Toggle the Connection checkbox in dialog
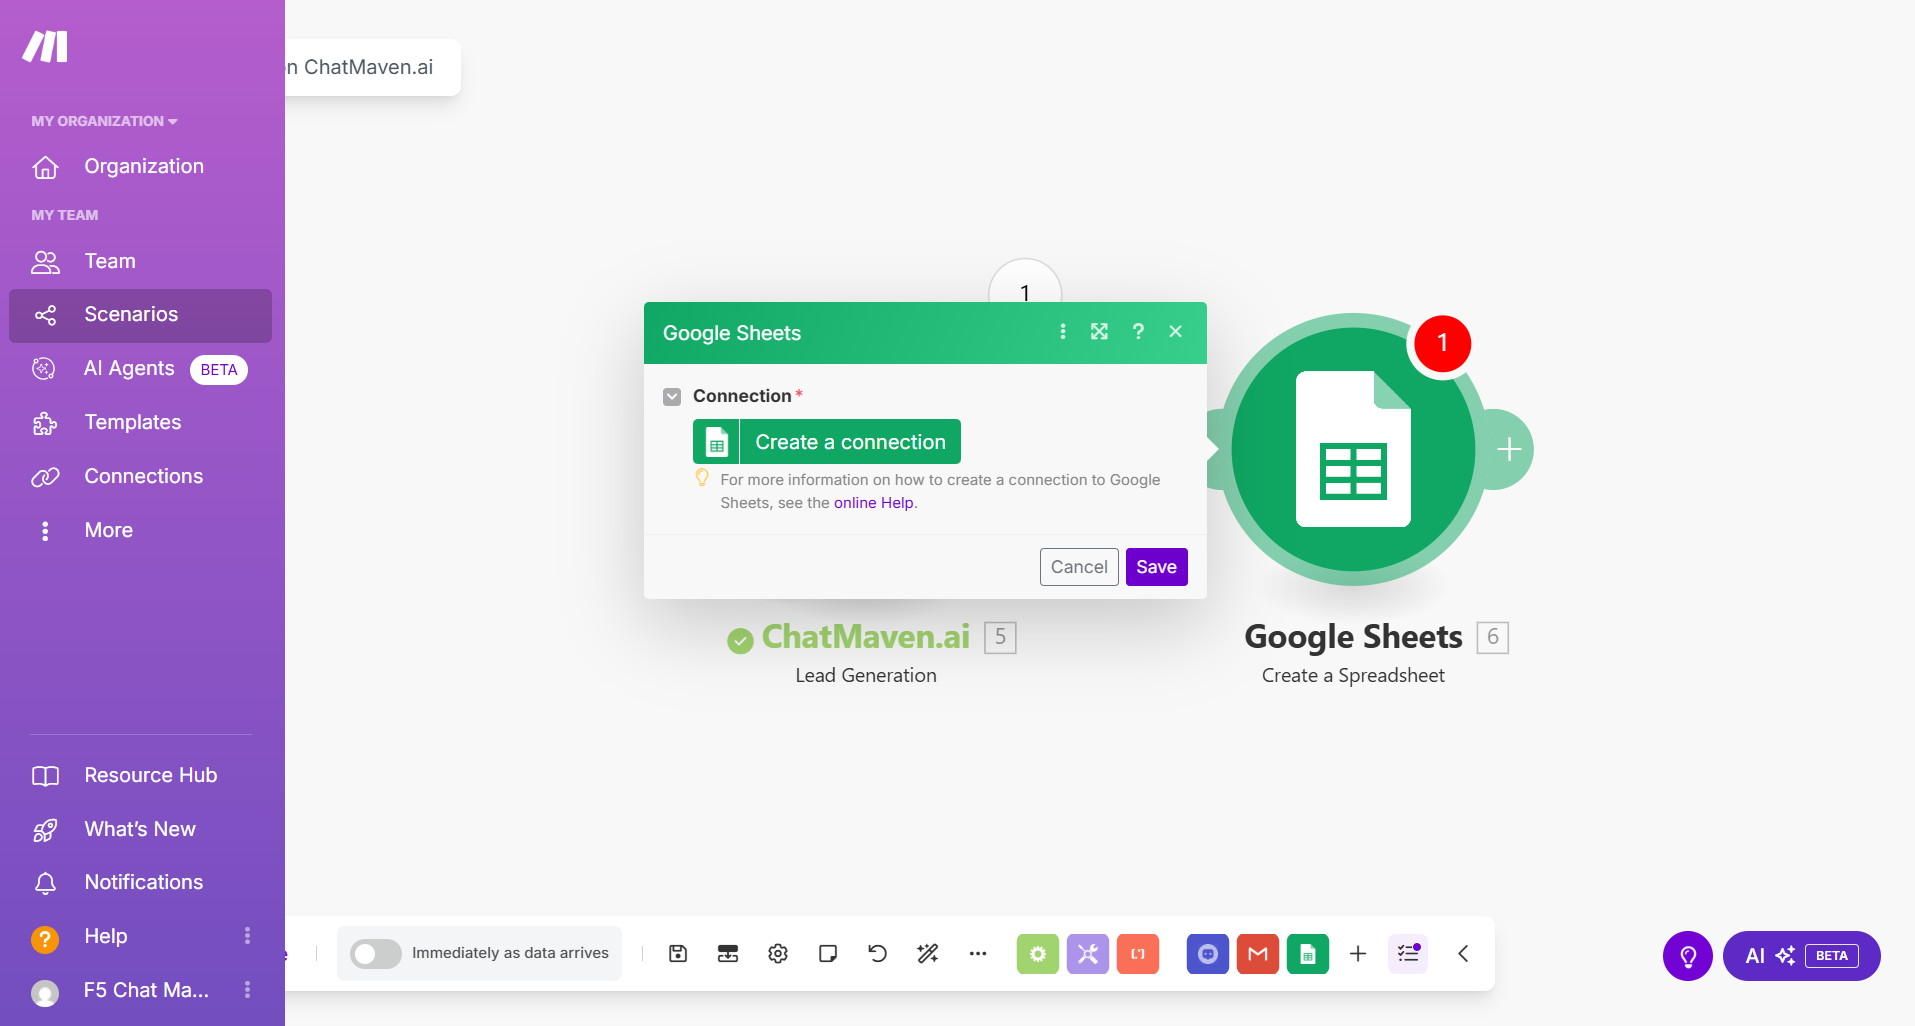The height and width of the screenshot is (1026, 1915). click(672, 397)
